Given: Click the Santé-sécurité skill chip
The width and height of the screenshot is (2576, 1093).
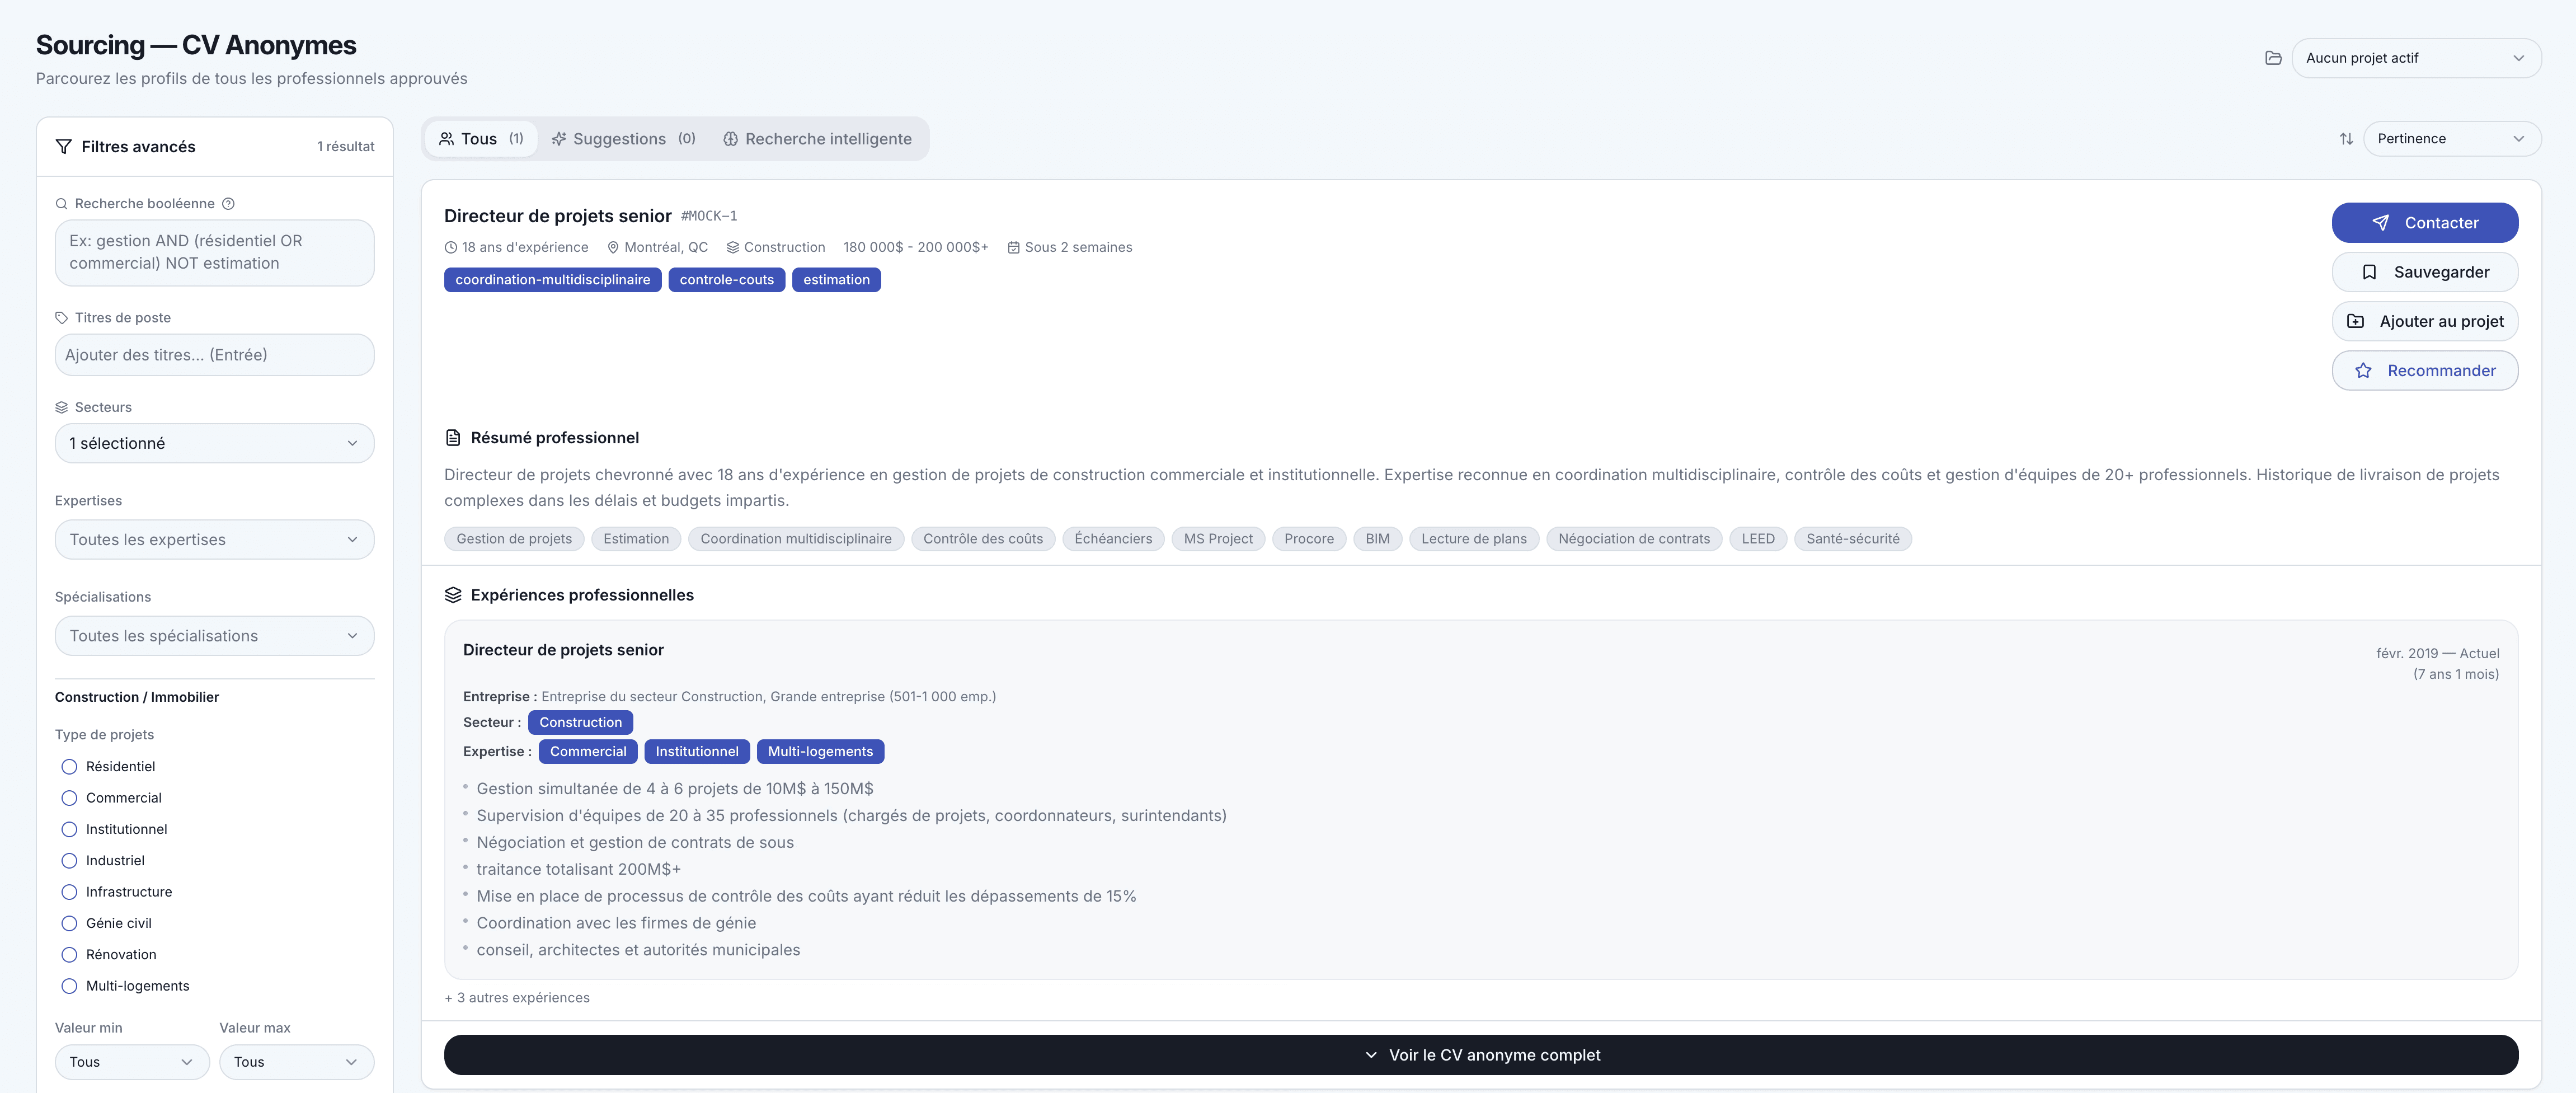Looking at the screenshot, I should click(x=1853, y=539).
